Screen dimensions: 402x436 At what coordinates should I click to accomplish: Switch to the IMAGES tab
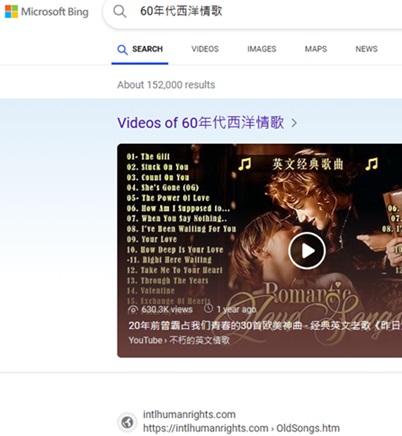coord(262,49)
